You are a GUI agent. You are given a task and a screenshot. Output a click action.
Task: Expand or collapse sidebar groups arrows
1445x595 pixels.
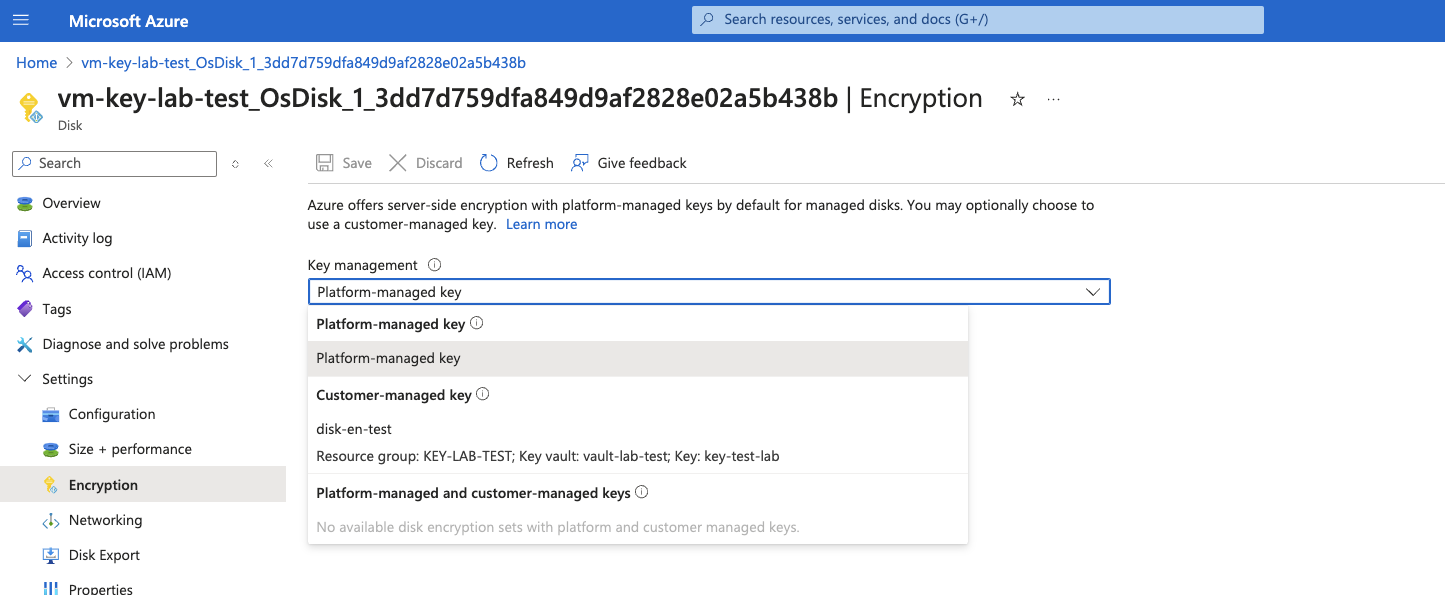tap(235, 163)
